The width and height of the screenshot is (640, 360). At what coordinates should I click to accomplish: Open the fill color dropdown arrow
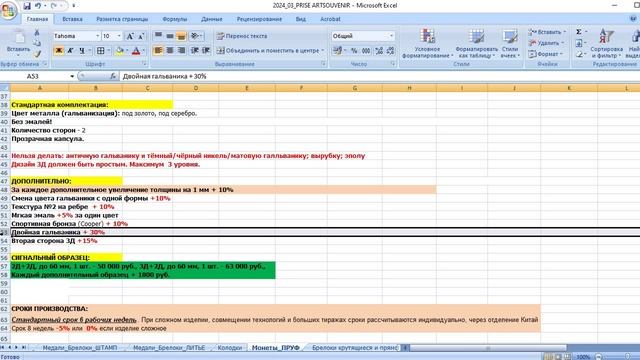click(127, 51)
